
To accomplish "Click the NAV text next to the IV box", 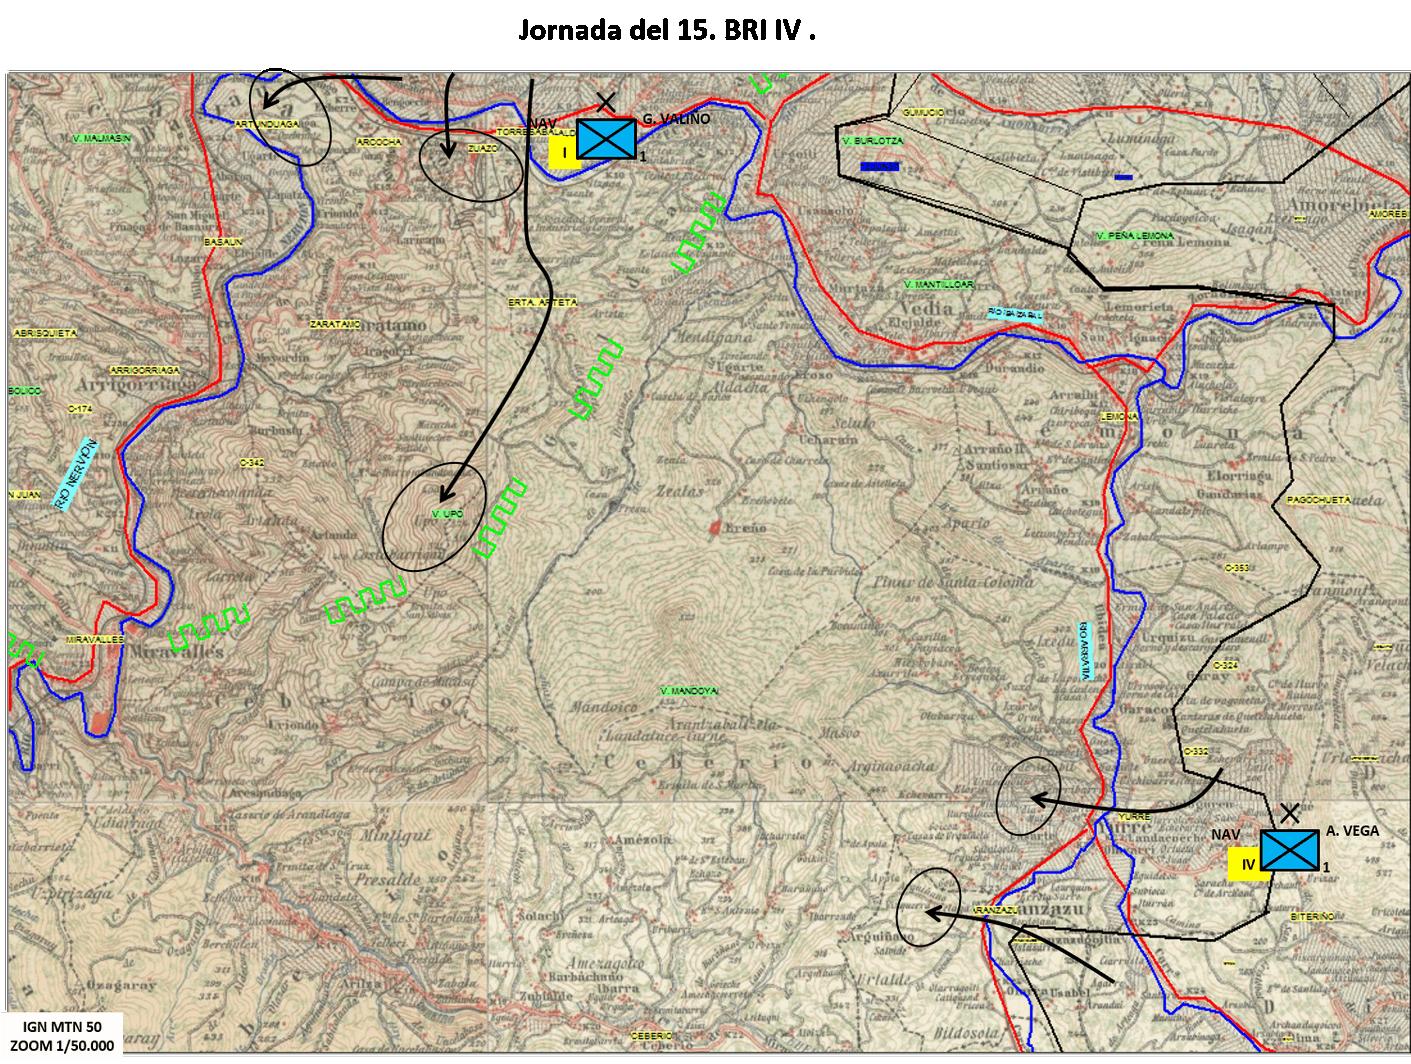I will coord(1225,834).
